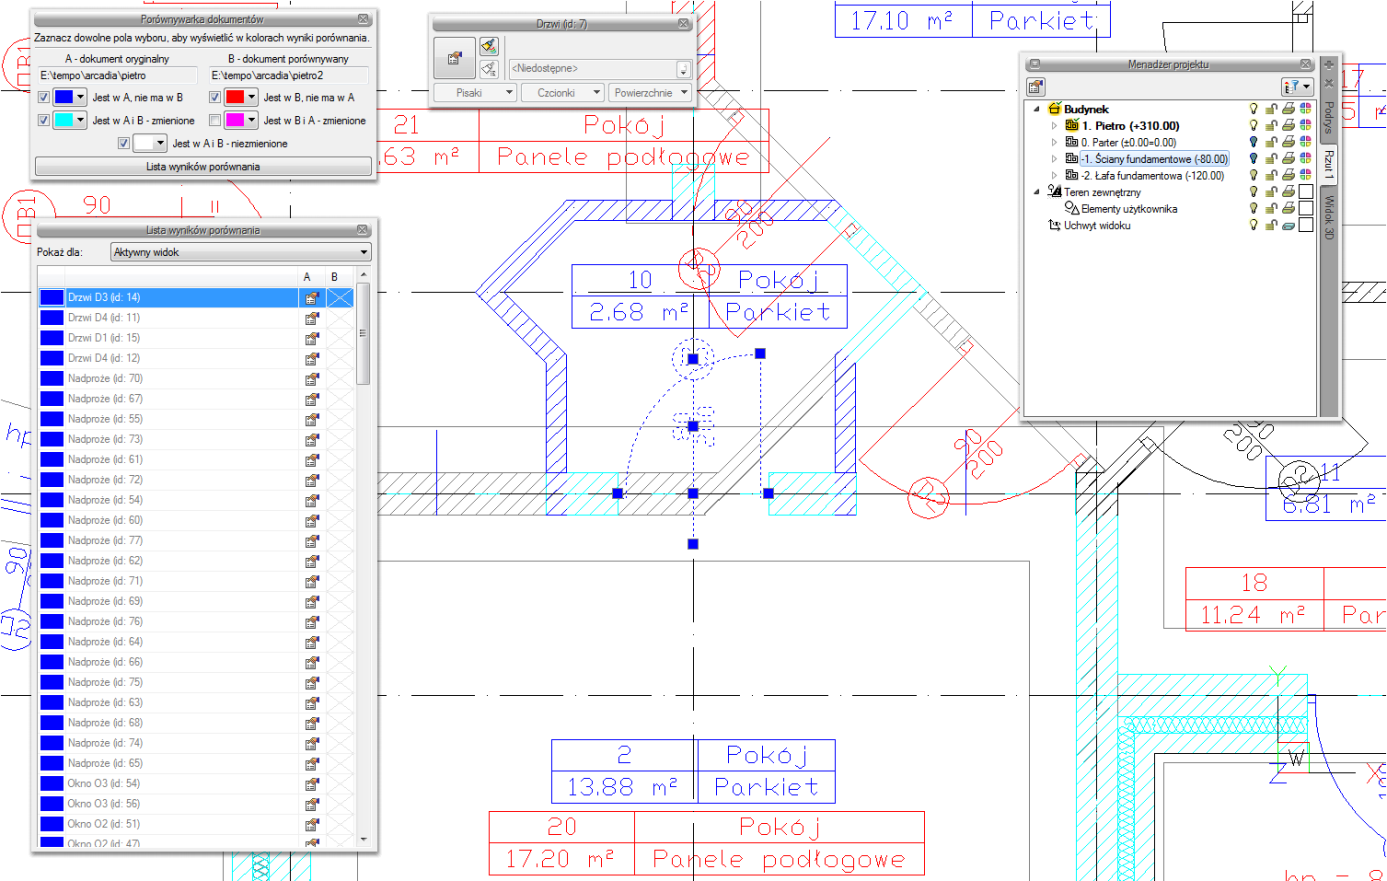Select 'Okno O2 (id: 51)' result row

197,824
